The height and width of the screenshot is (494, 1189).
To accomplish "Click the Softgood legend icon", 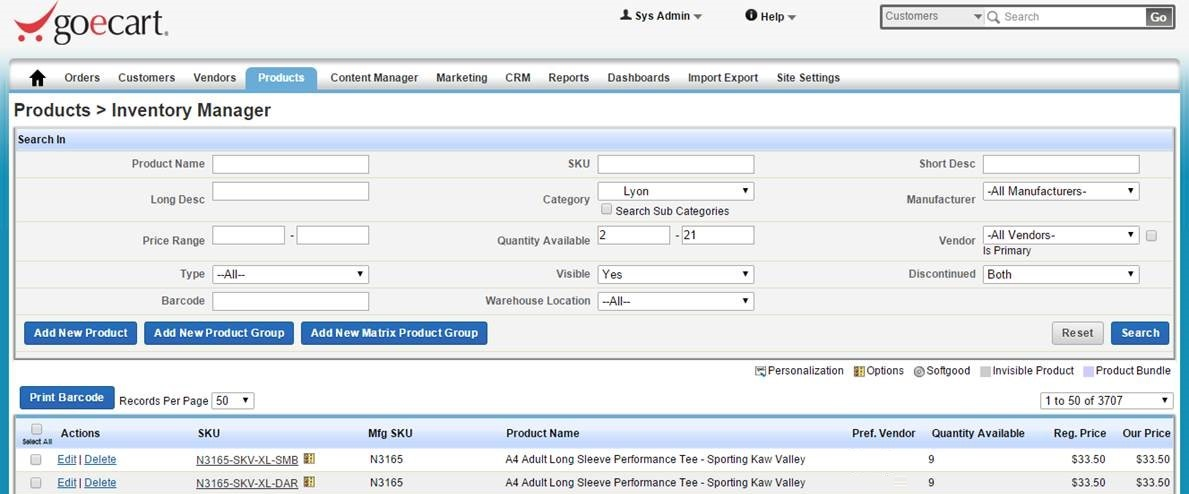I will [918, 371].
